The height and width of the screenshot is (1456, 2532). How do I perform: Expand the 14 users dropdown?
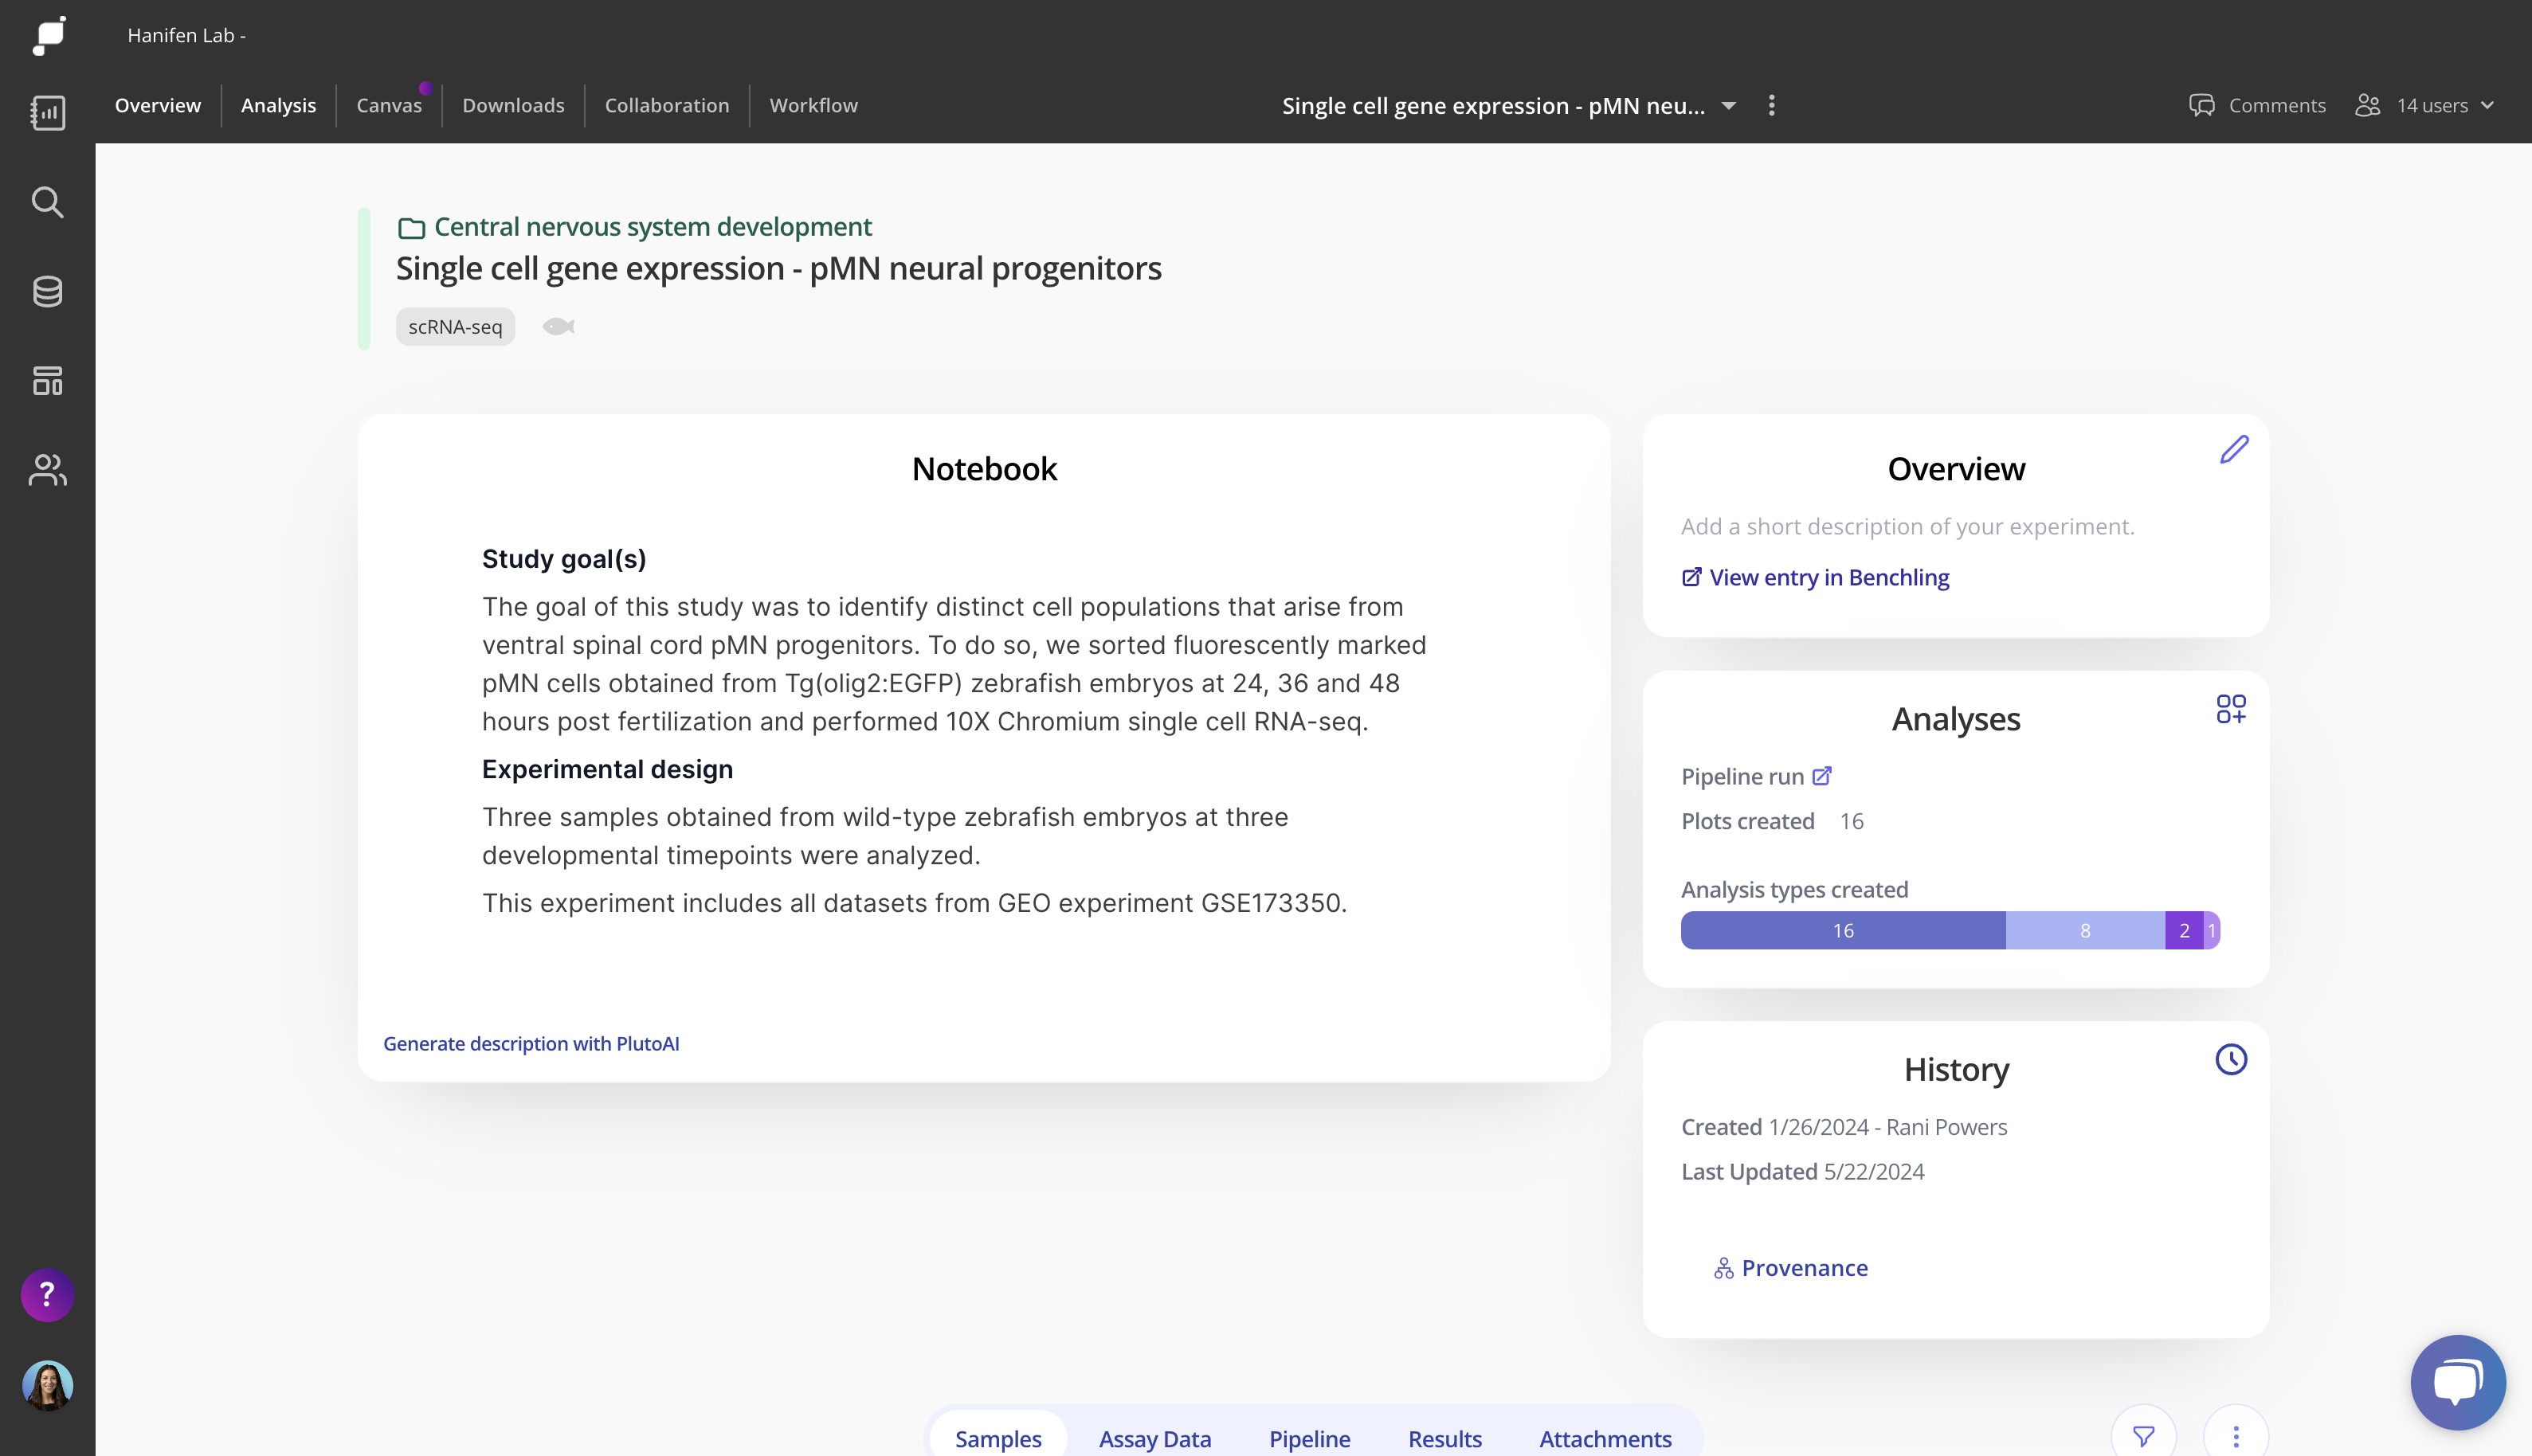coord(2487,106)
